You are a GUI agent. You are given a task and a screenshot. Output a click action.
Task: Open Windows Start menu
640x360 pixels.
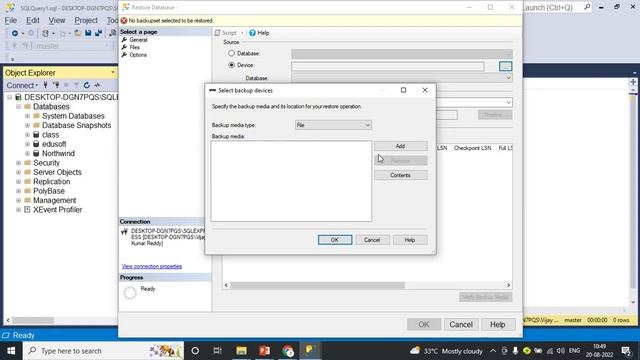pyautogui.click(x=11, y=351)
